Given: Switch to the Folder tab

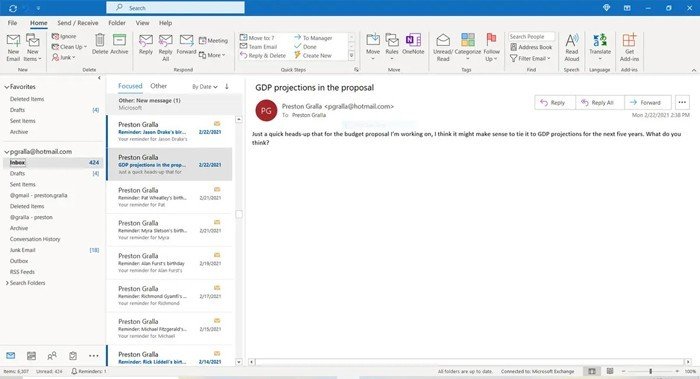Looking at the screenshot, I should point(117,23).
